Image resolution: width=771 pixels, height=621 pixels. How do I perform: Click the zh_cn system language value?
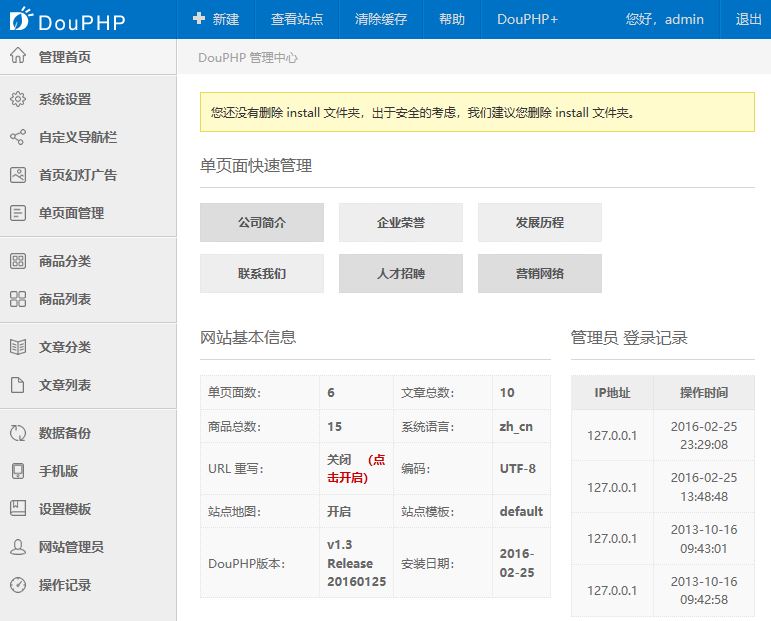[x=516, y=426]
